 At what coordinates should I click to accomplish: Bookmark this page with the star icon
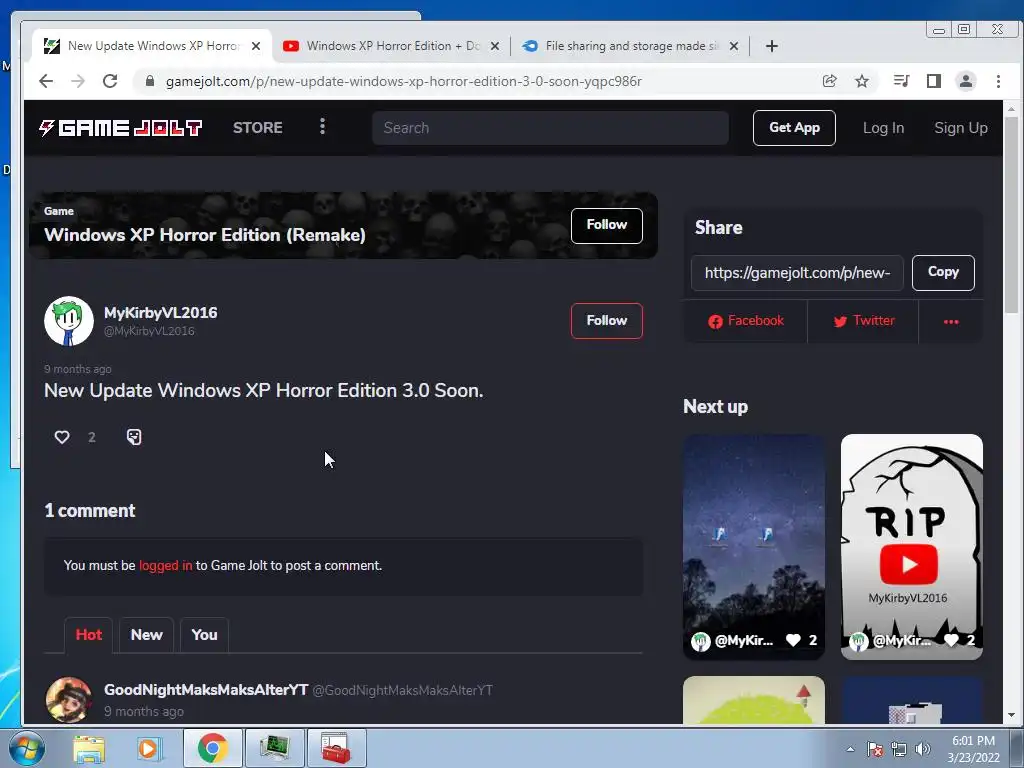[x=862, y=81]
